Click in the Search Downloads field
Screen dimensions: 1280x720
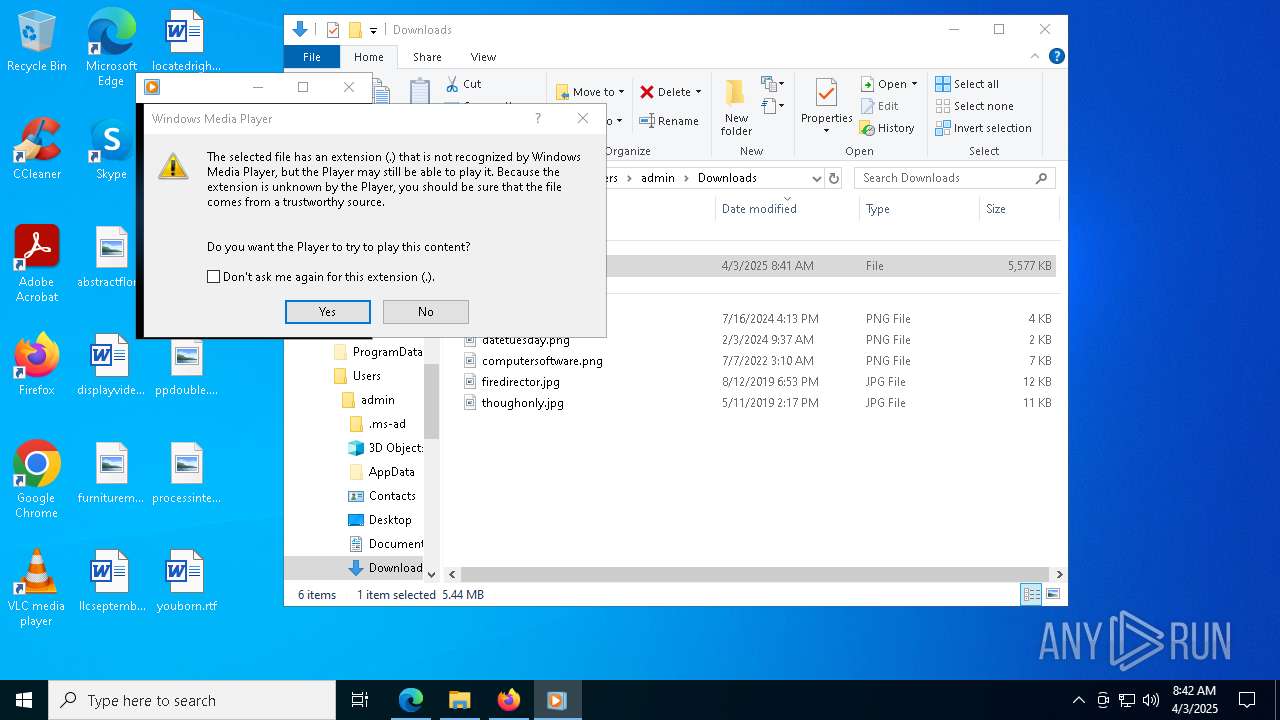pyautogui.click(x=954, y=178)
